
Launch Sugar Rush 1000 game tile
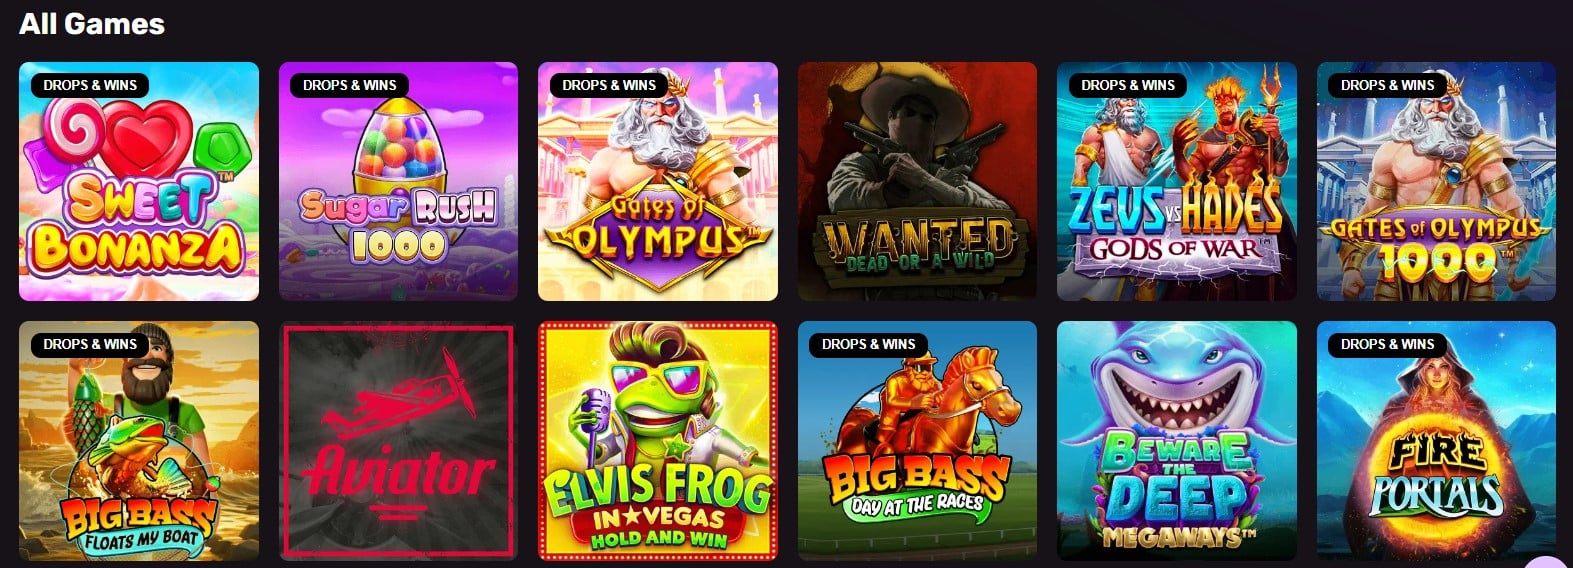coord(398,181)
